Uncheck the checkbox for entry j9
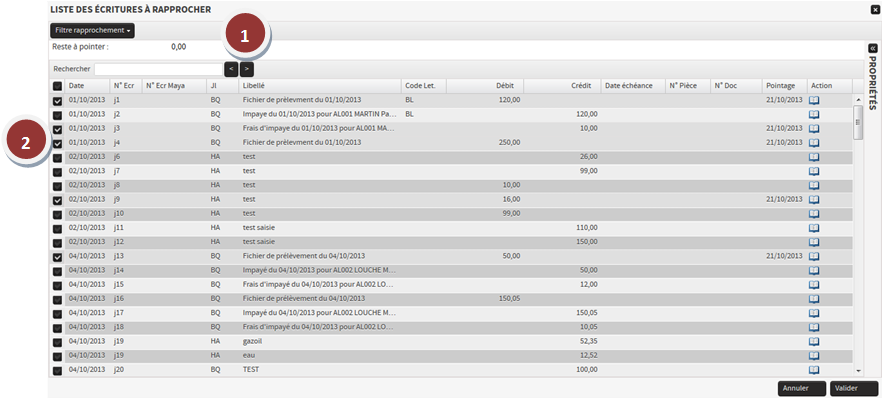Image resolution: width=882 pixels, height=398 pixels. (x=57, y=201)
